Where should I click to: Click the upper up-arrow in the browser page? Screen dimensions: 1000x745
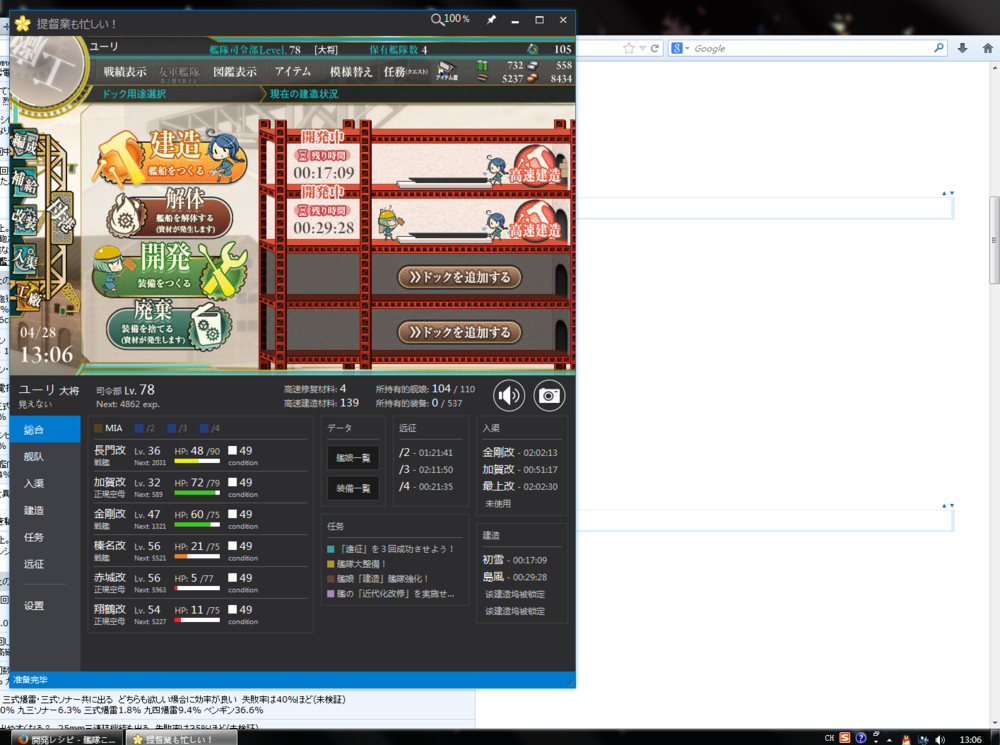coord(944,193)
